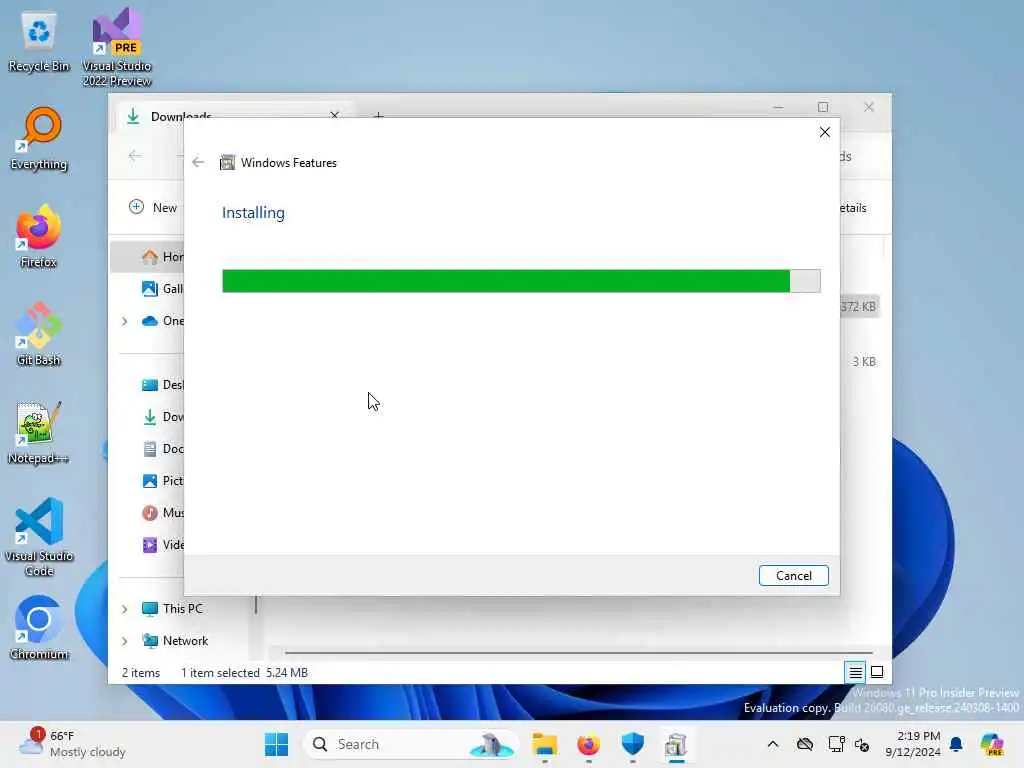
Task: Open the clock and date flyout
Action: (912, 744)
